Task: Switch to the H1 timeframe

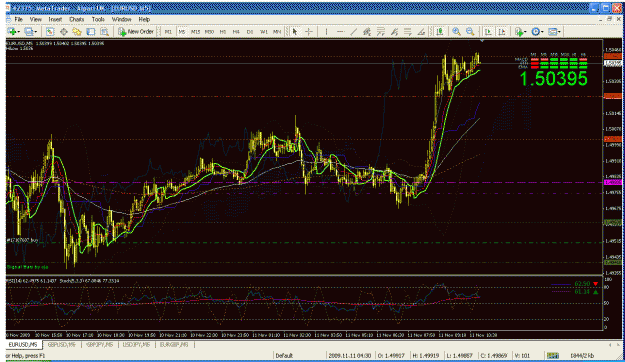Action: click(x=223, y=31)
